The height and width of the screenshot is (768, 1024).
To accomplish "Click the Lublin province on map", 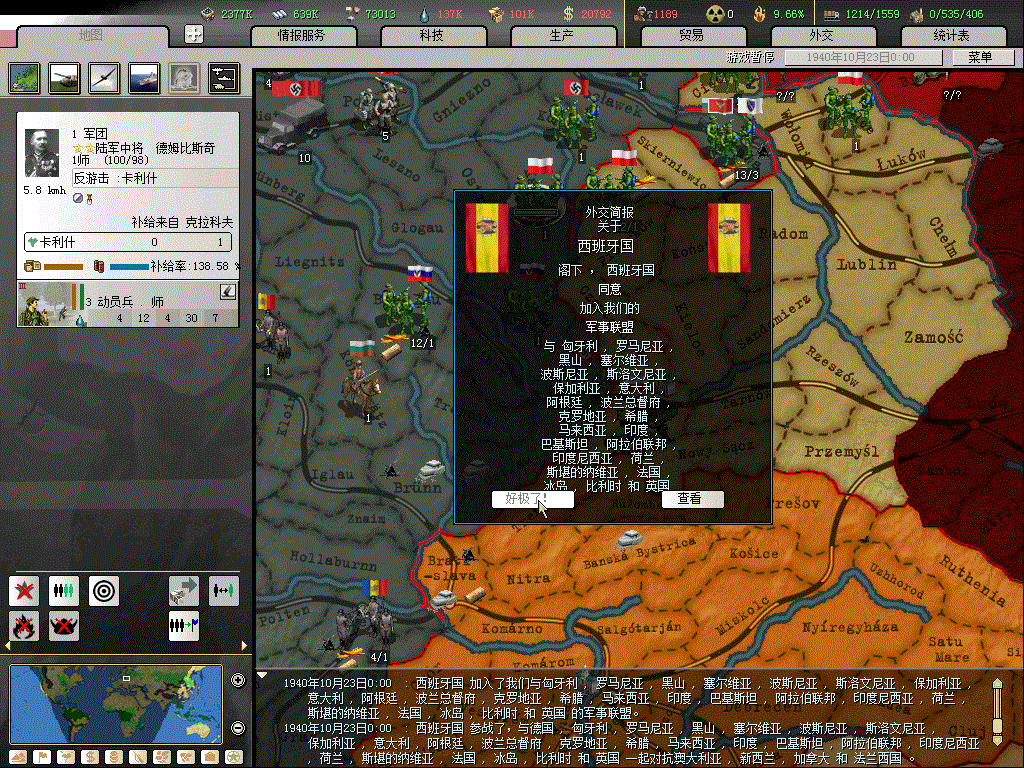I will coord(867,264).
